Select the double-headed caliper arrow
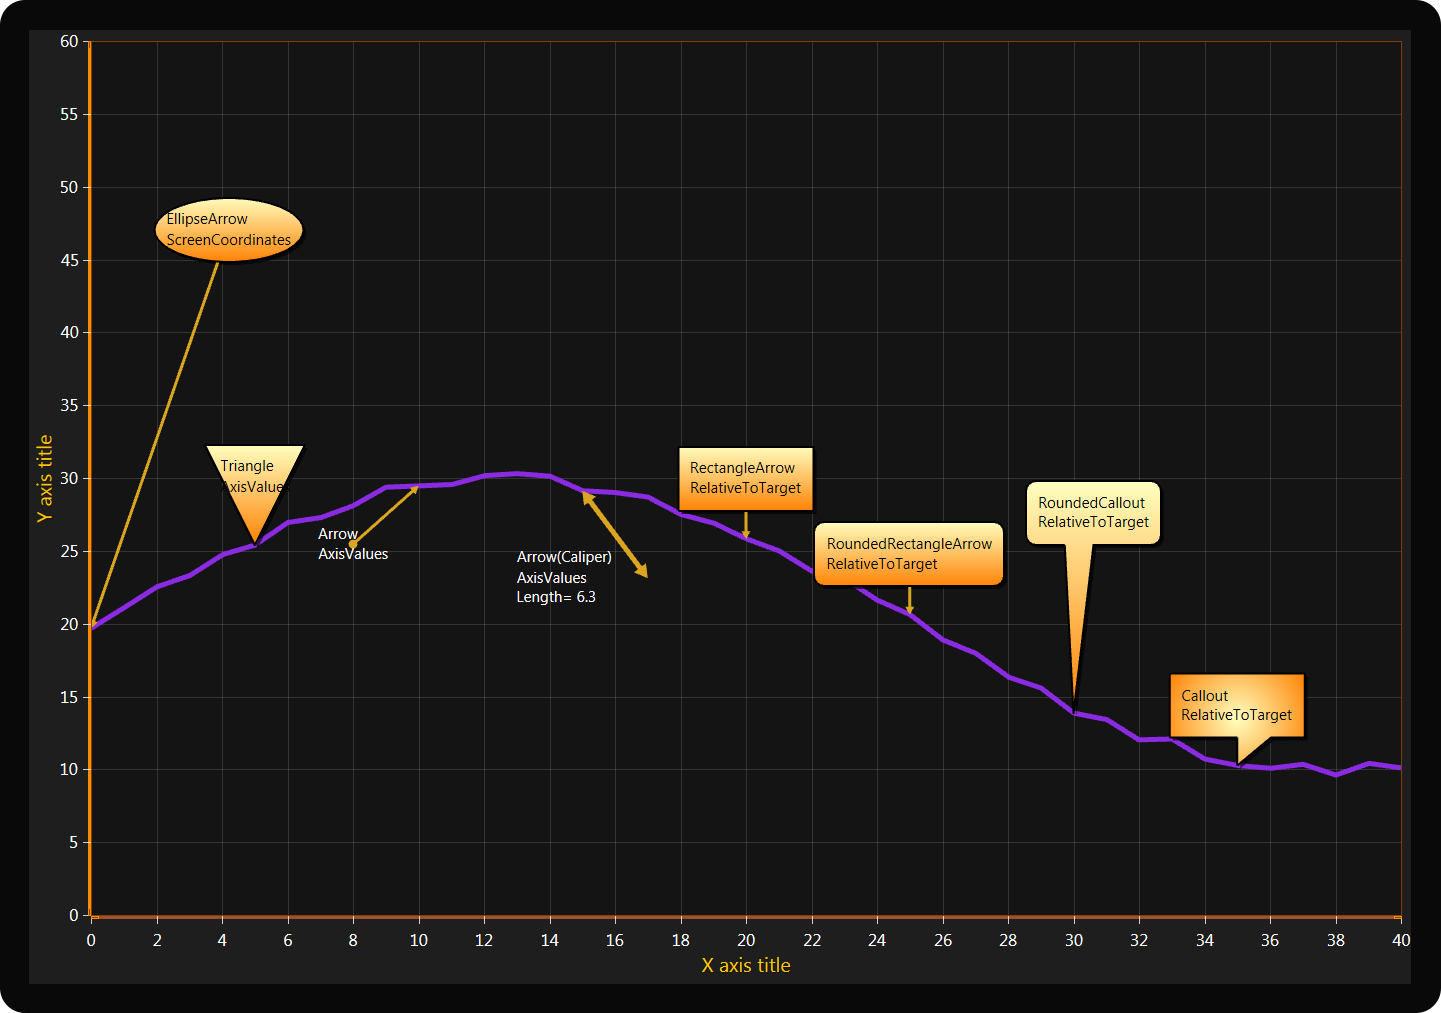The image size is (1441, 1013). coord(616,536)
